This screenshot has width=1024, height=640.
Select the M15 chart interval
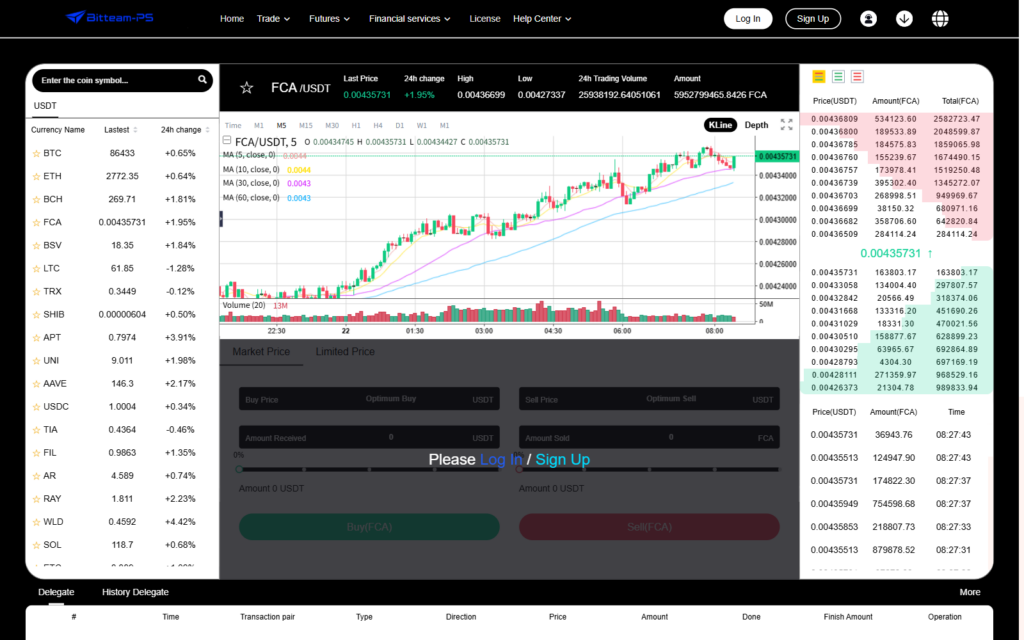(x=306, y=125)
